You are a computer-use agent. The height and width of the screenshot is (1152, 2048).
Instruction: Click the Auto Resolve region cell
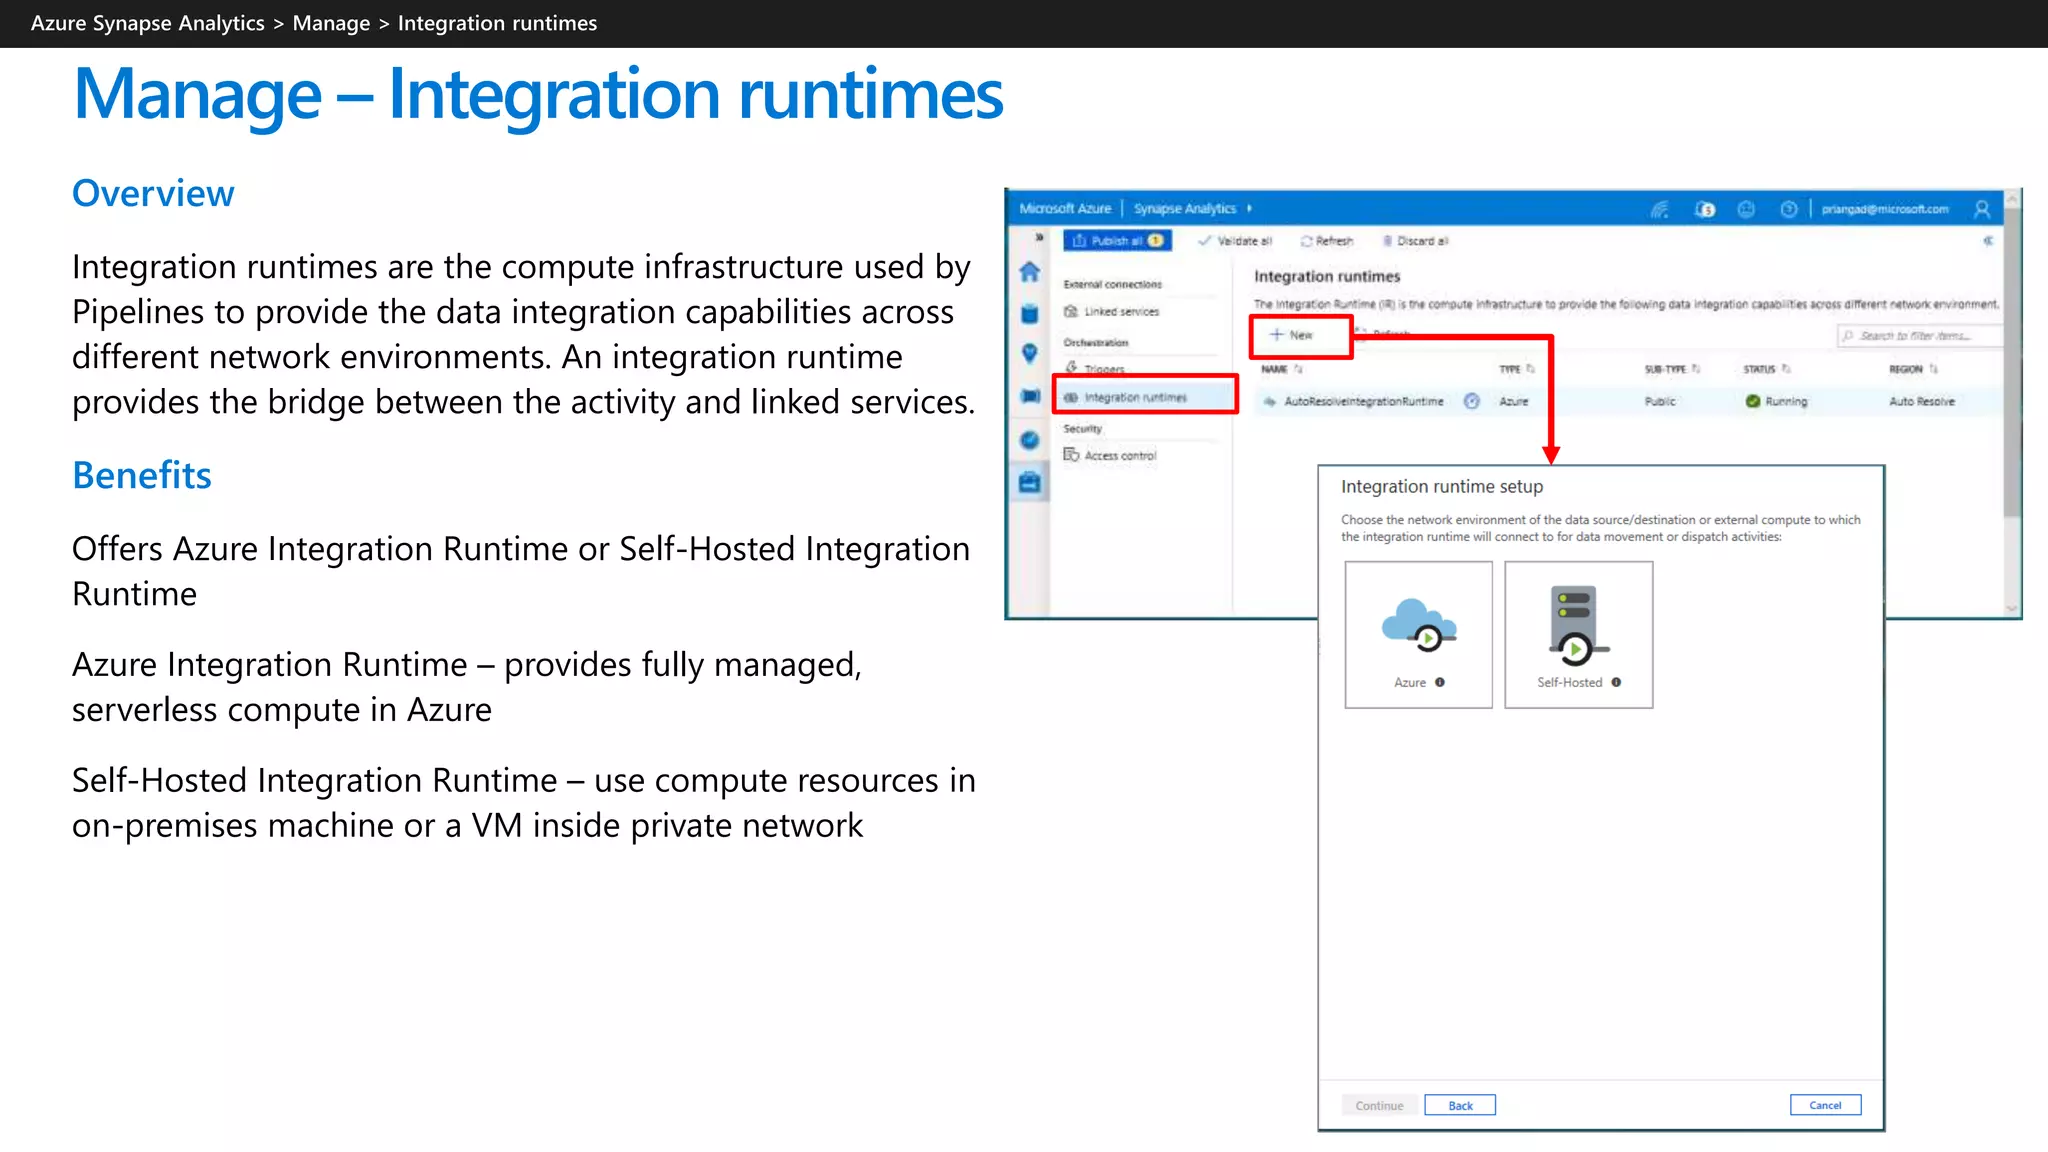pos(1921,401)
